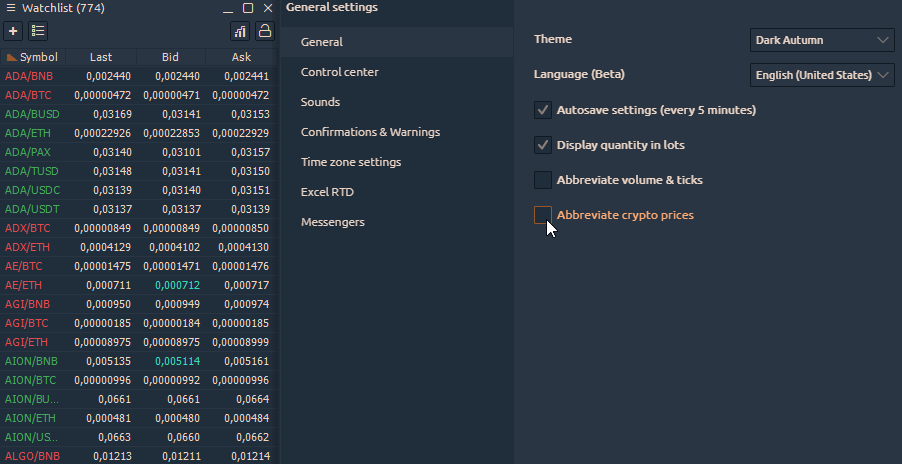The width and height of the screenshot is (902, 464).
Task: Uncheck Display quantity in lots
Action: click(543, 145)
